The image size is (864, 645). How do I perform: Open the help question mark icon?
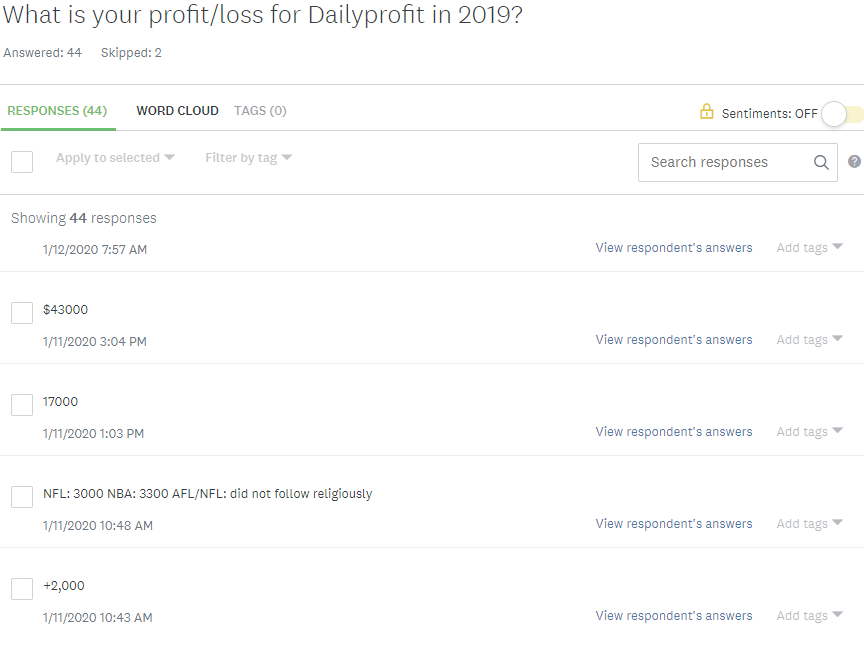point(854,161)
